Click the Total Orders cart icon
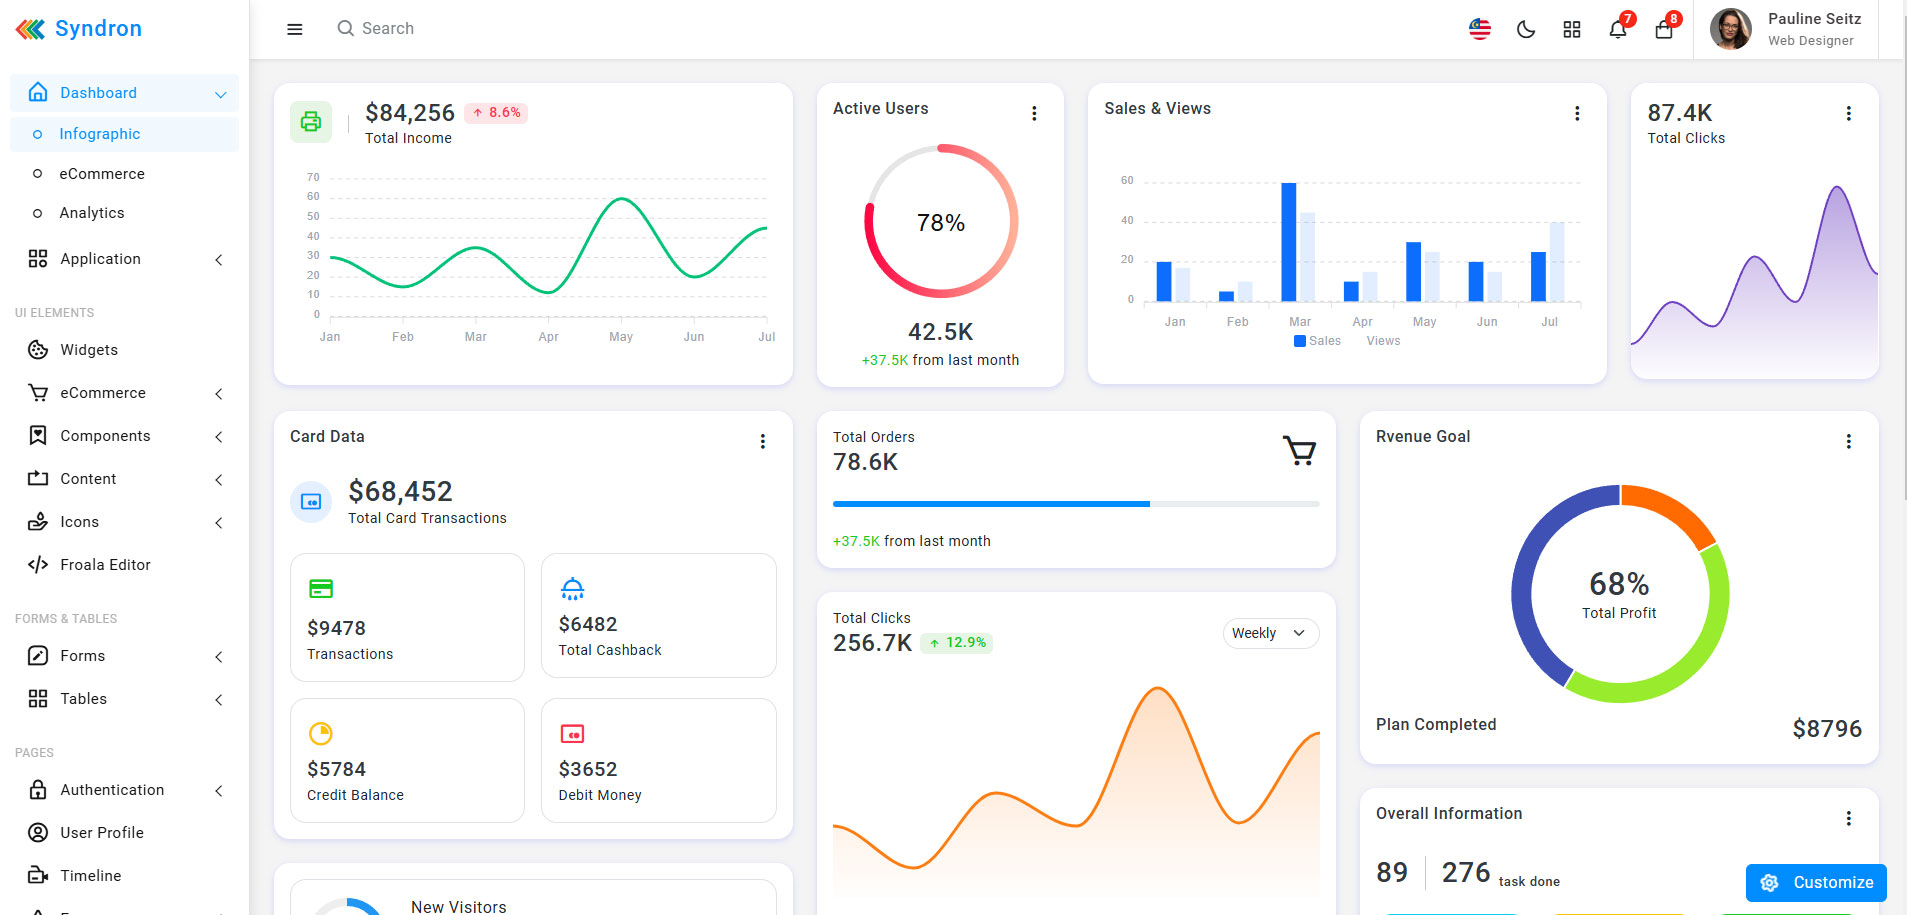 click(1300, 451)
